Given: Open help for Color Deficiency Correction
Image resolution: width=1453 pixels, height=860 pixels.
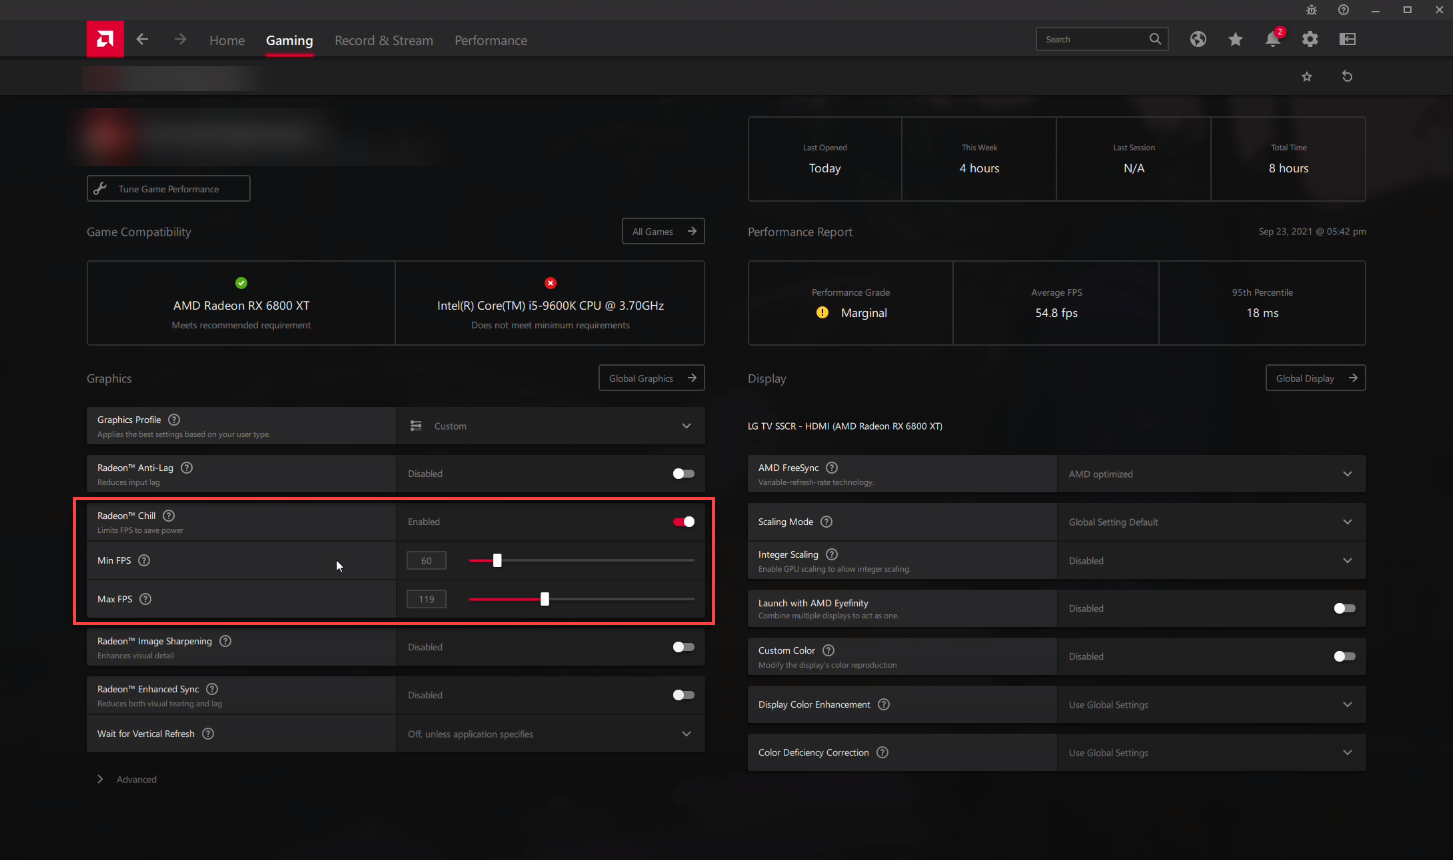Looking at the screenshot, I should pyautogui.click(x=882, y=752).
